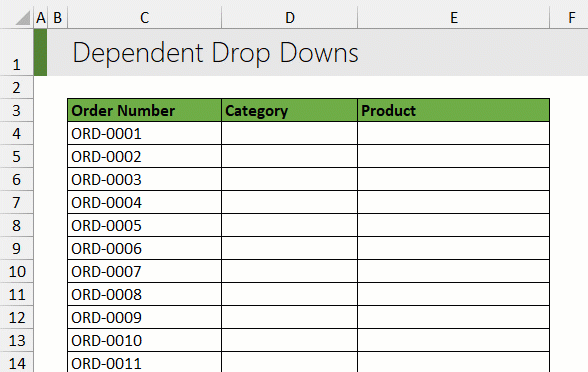The image size is (588, 372).
Task: Click the Product cell for ORD-0010
Action: [x=454, y=340]
